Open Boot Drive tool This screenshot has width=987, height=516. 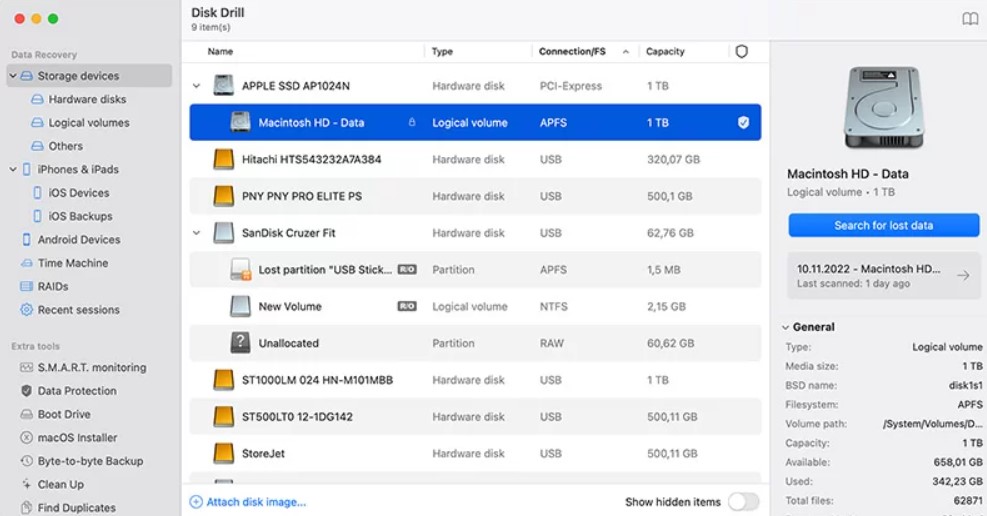(64, 414)
